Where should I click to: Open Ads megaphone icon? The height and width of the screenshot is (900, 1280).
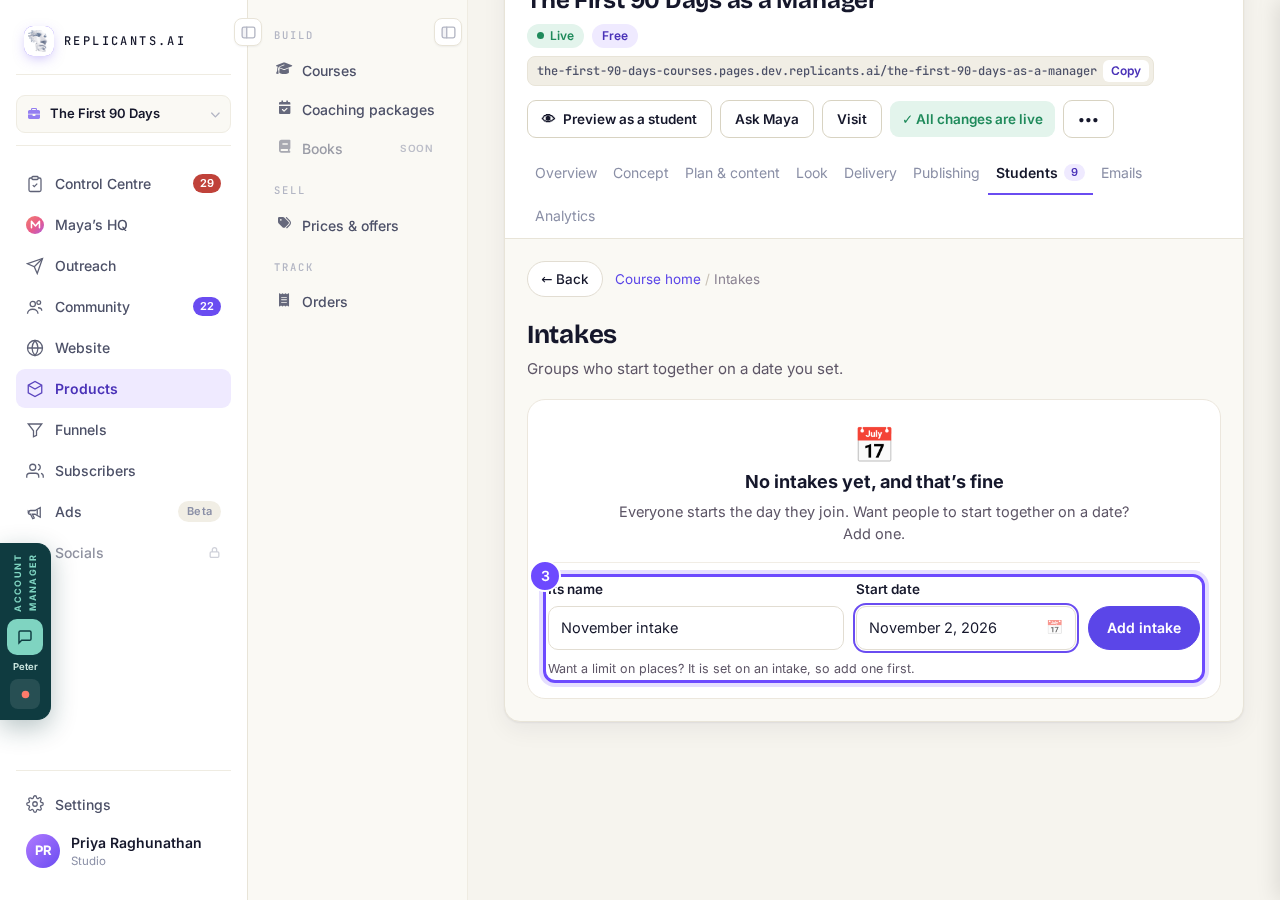click(x=35, y=512)
